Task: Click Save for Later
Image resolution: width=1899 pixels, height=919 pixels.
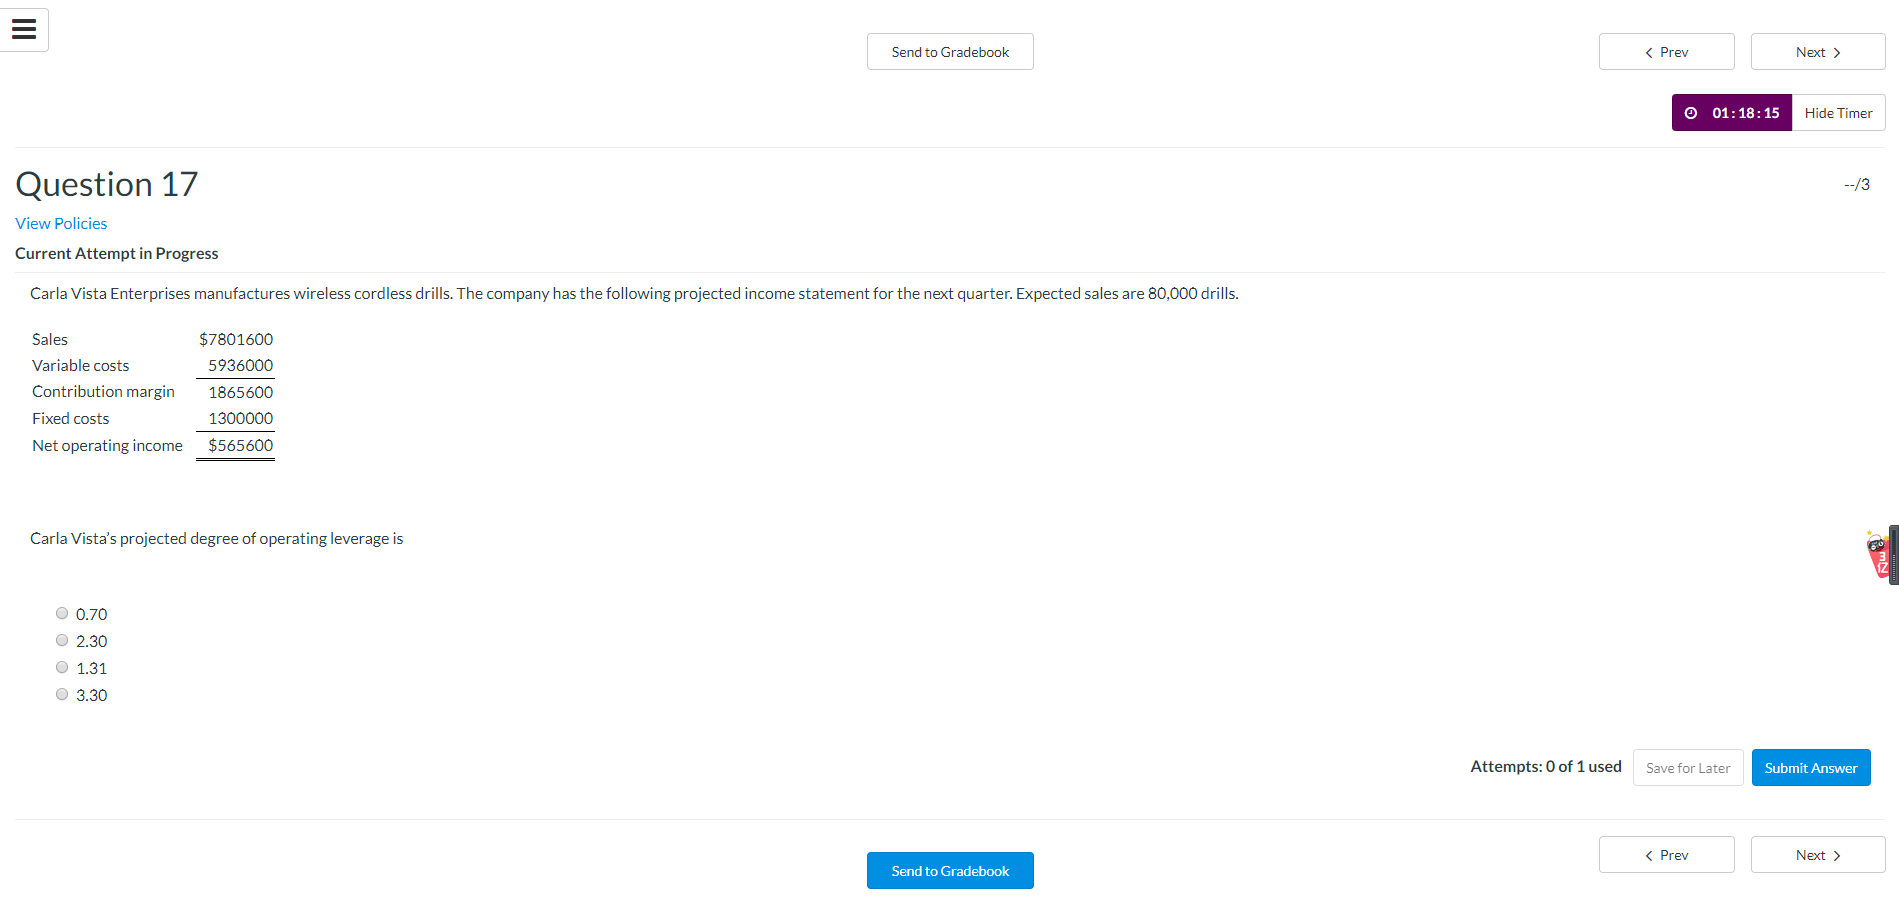Action: coord(1687,767)
